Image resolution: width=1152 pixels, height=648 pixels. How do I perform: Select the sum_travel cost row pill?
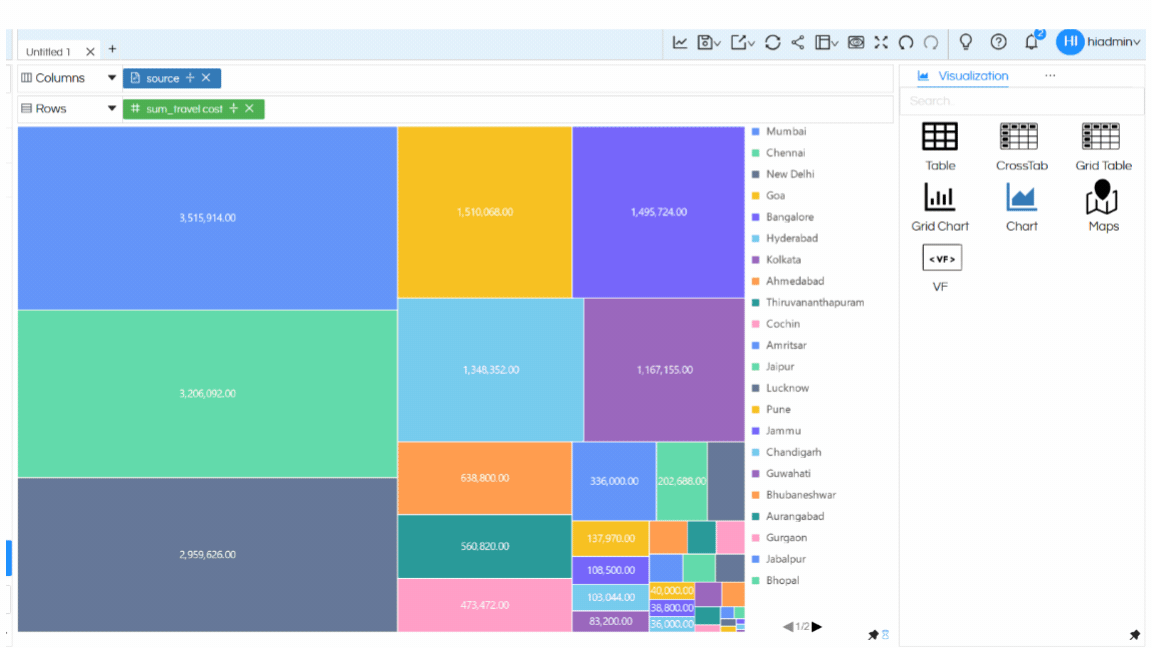193,109
